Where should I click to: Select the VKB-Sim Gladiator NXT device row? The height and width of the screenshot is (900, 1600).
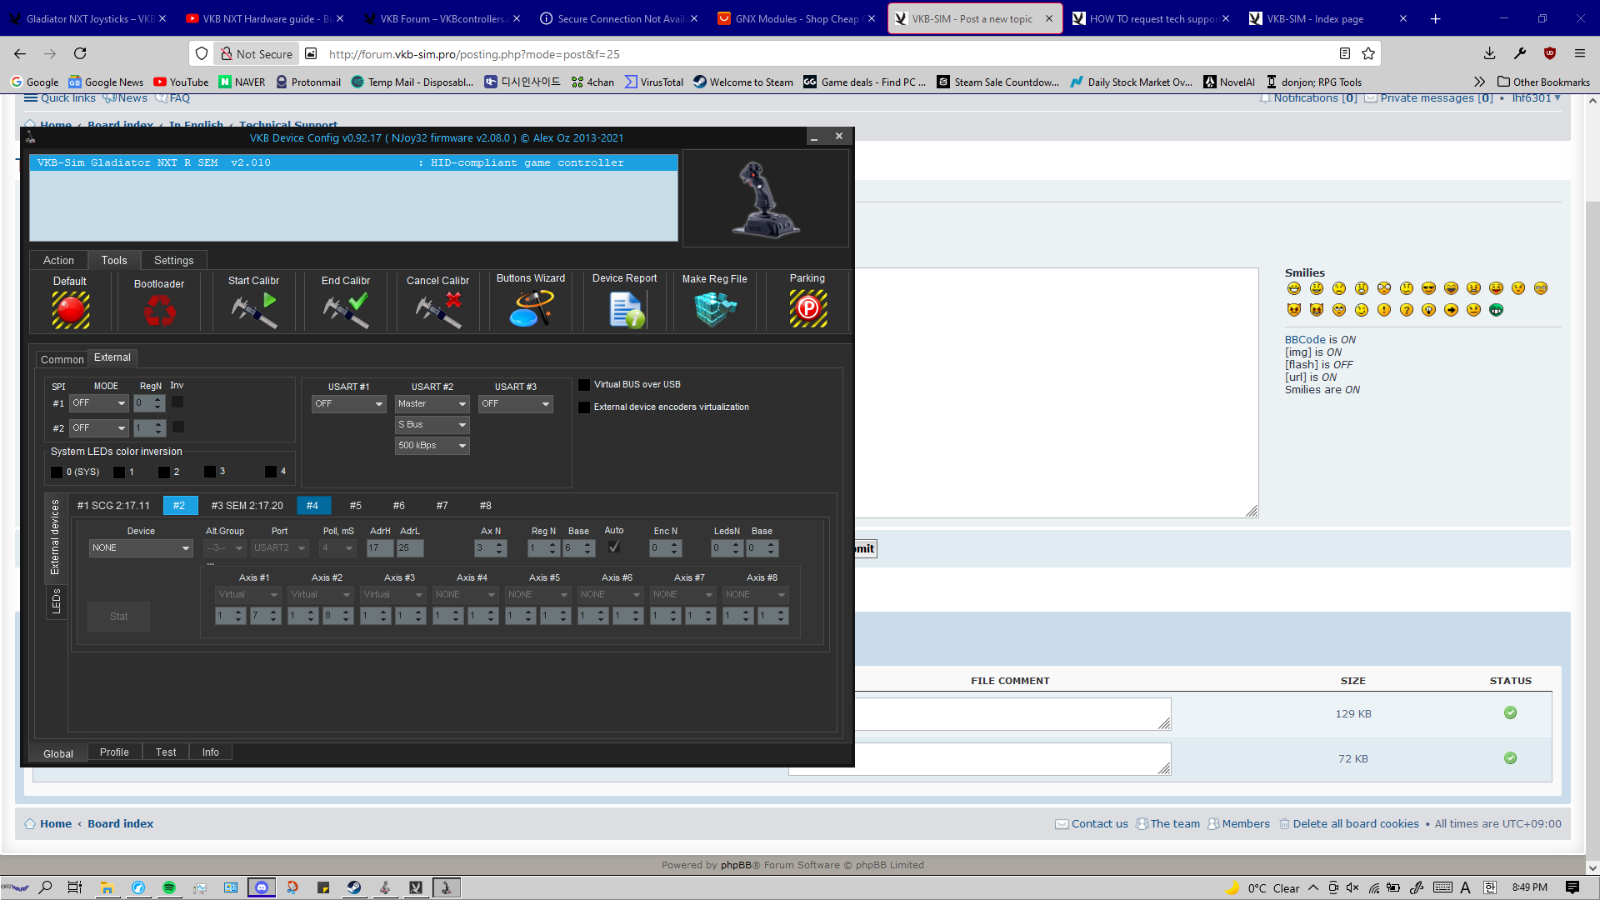(354, 163)
